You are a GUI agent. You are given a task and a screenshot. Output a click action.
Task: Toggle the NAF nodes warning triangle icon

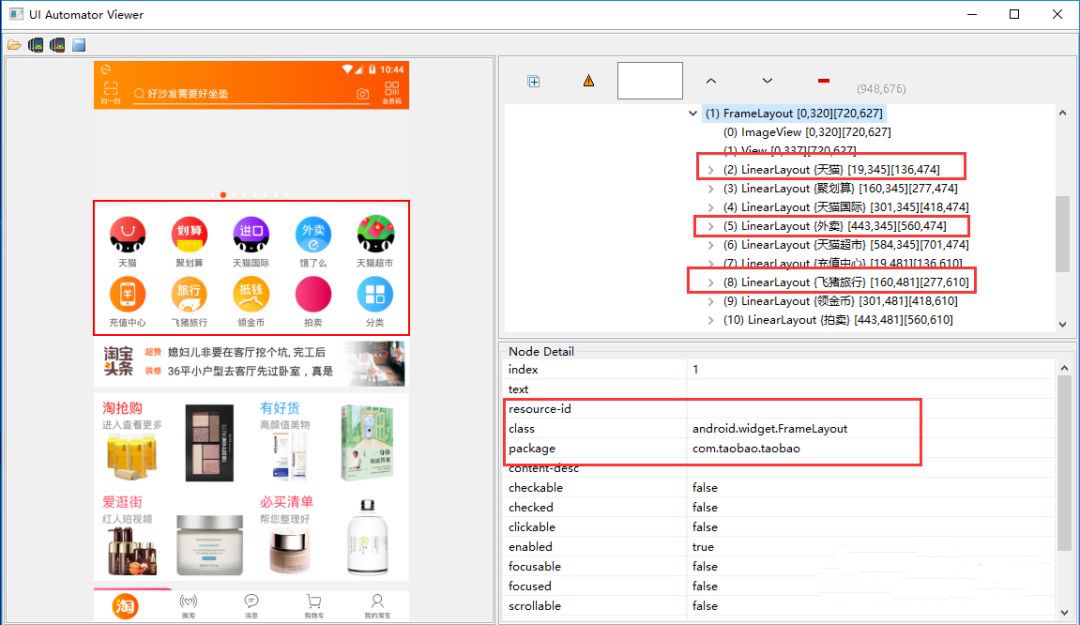(x=588, y=81)
